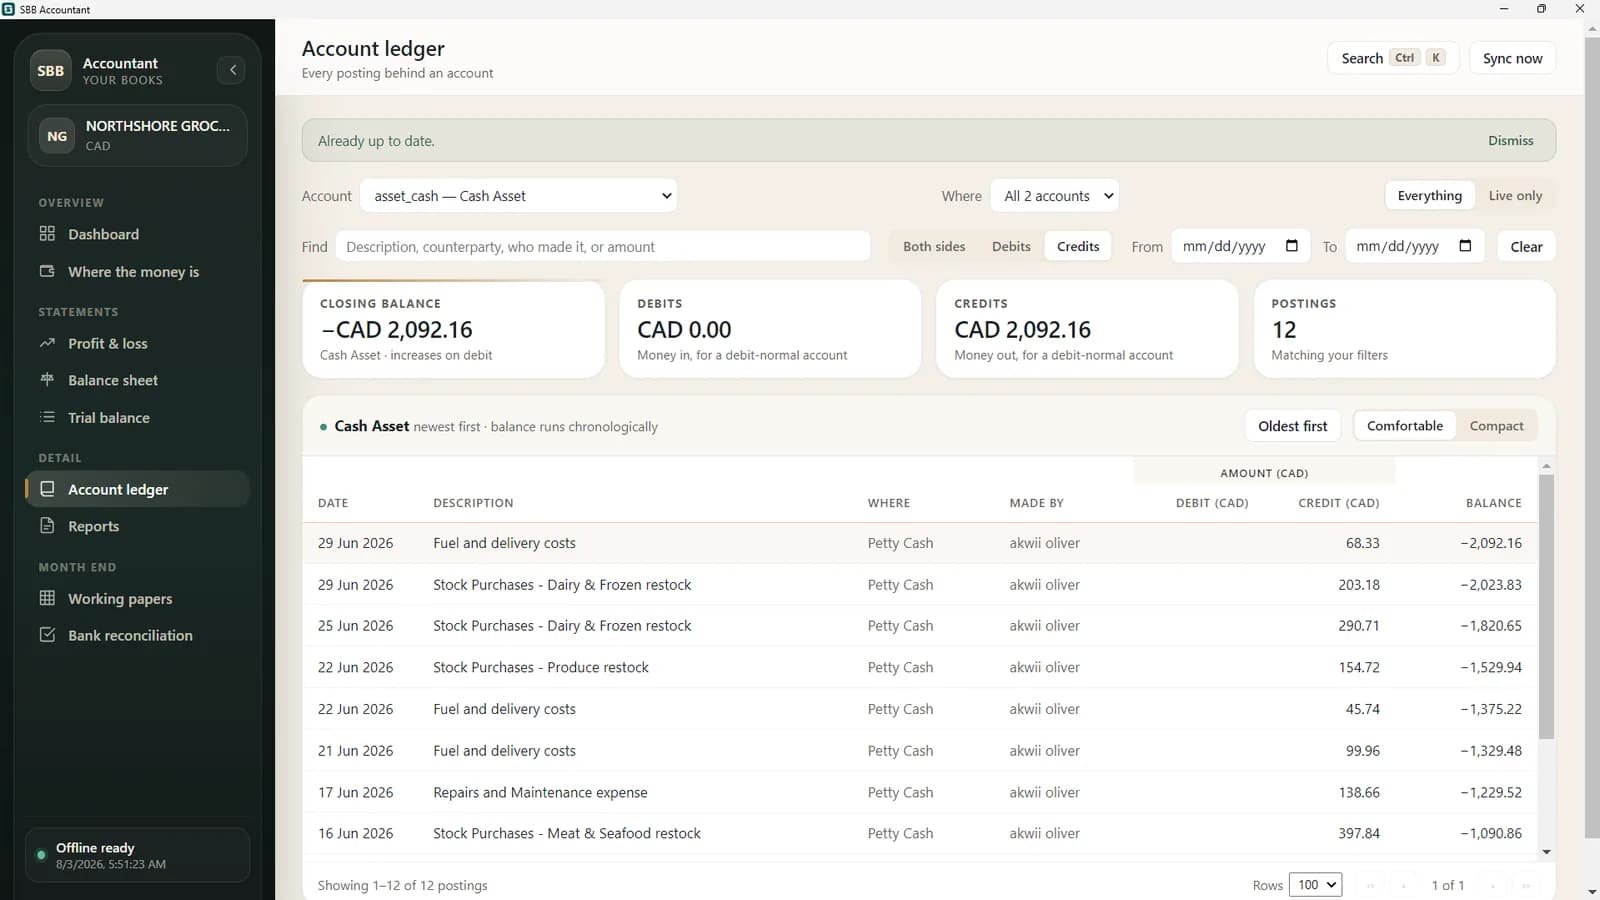Image resolution: width=1600 pixels, height=900 pixels.
Task: Open the NORTHSHORE GROC company switcher
Action: pos(138,136)
